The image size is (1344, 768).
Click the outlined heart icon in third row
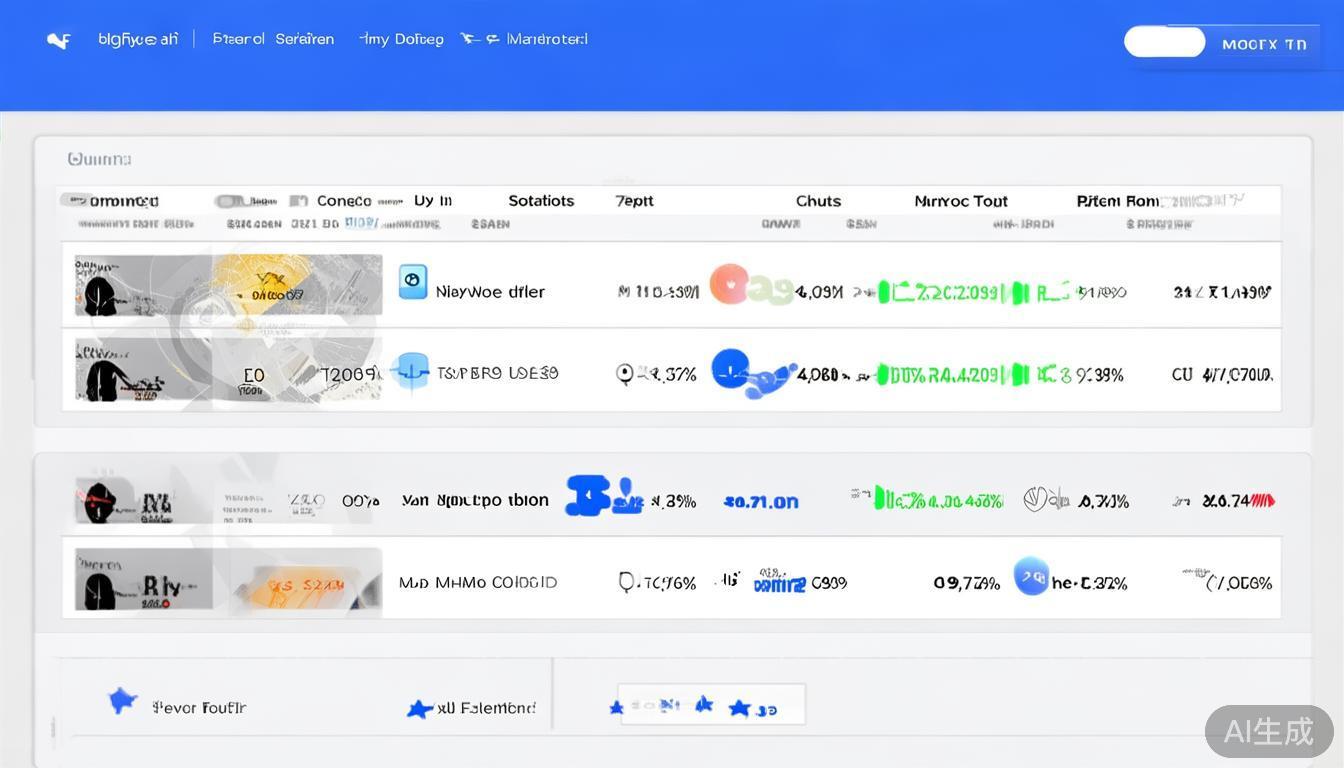(x=1037, y=499)
